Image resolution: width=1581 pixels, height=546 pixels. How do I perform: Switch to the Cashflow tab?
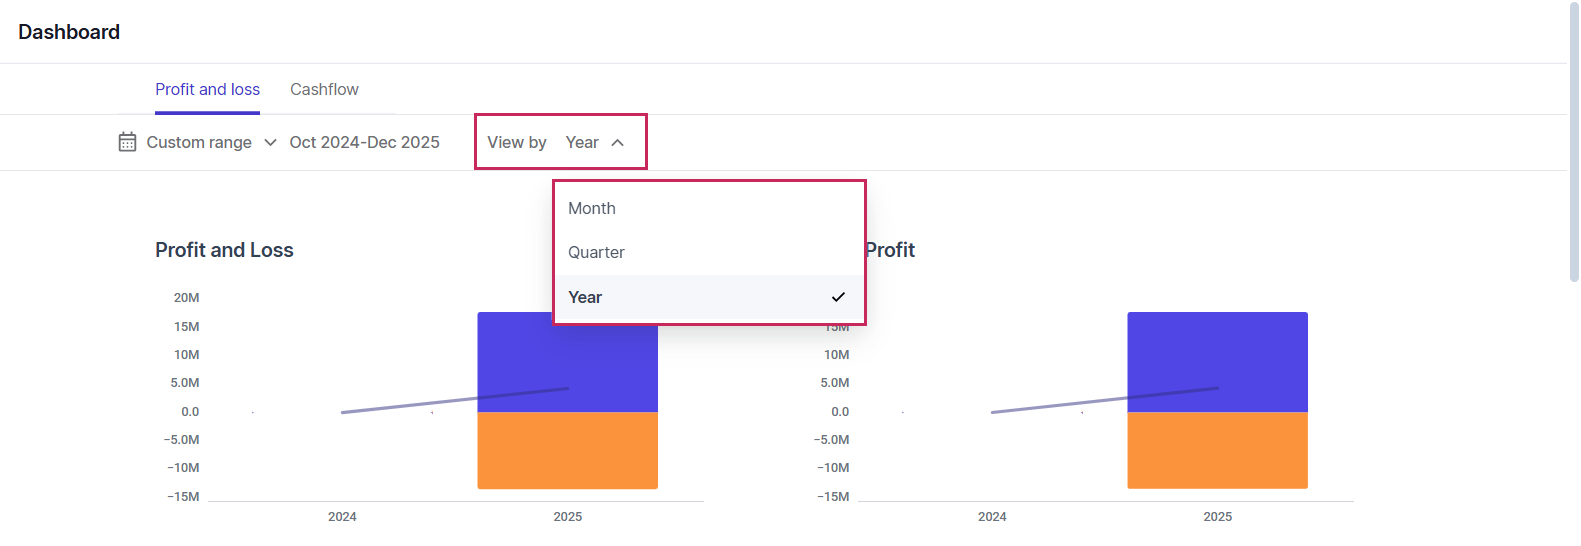click(x=324, y=89)
